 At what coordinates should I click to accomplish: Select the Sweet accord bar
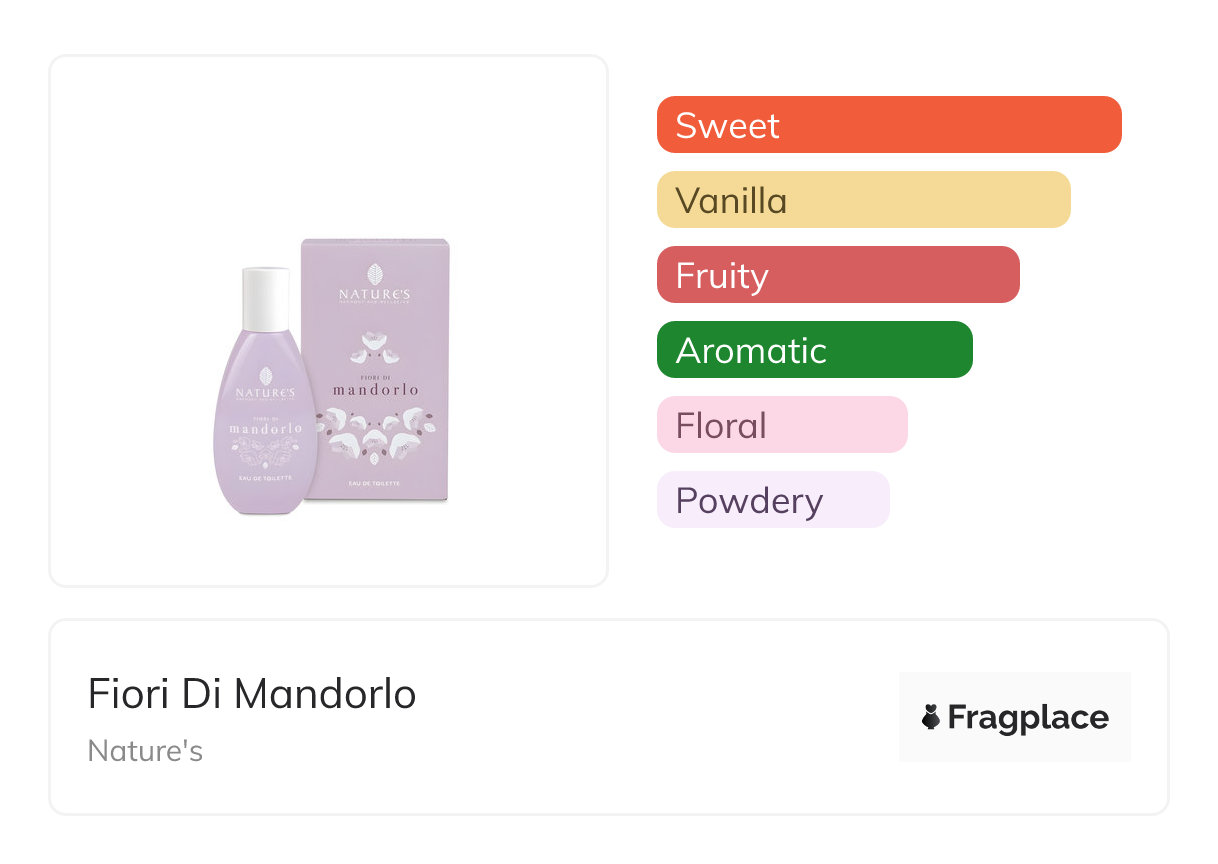[888, 125]
